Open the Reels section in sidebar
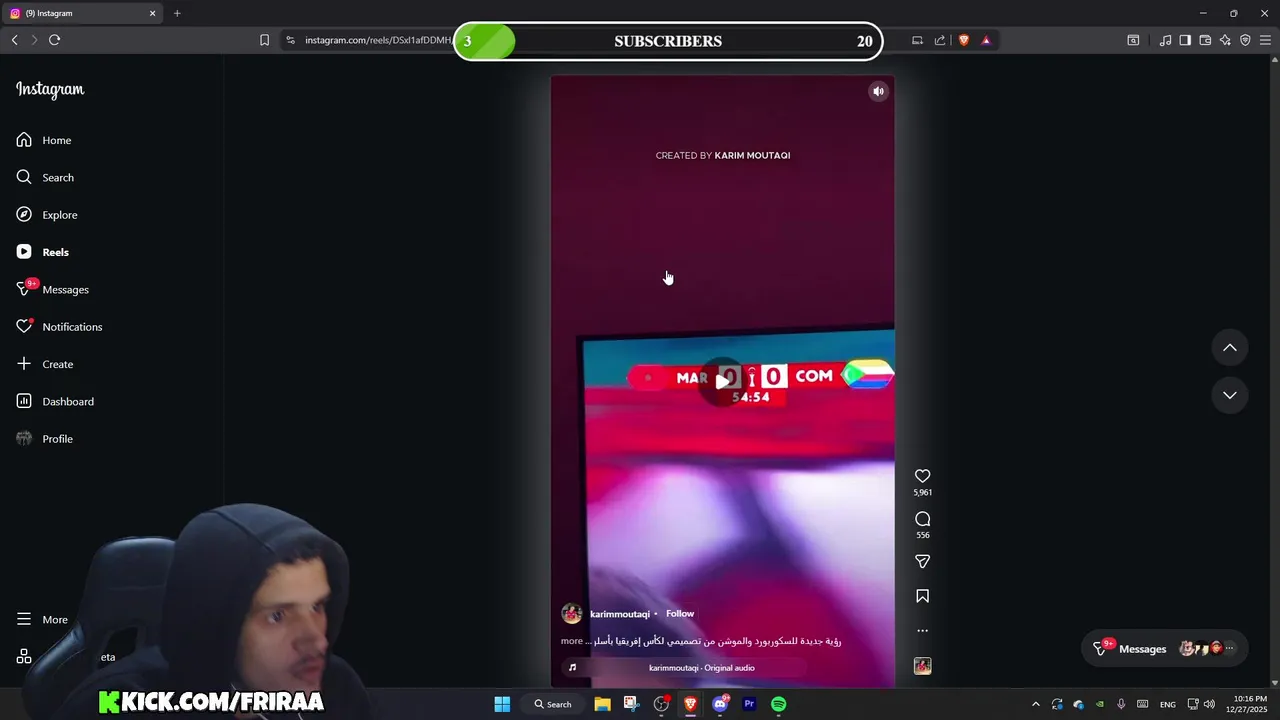 tap(43, 252)
